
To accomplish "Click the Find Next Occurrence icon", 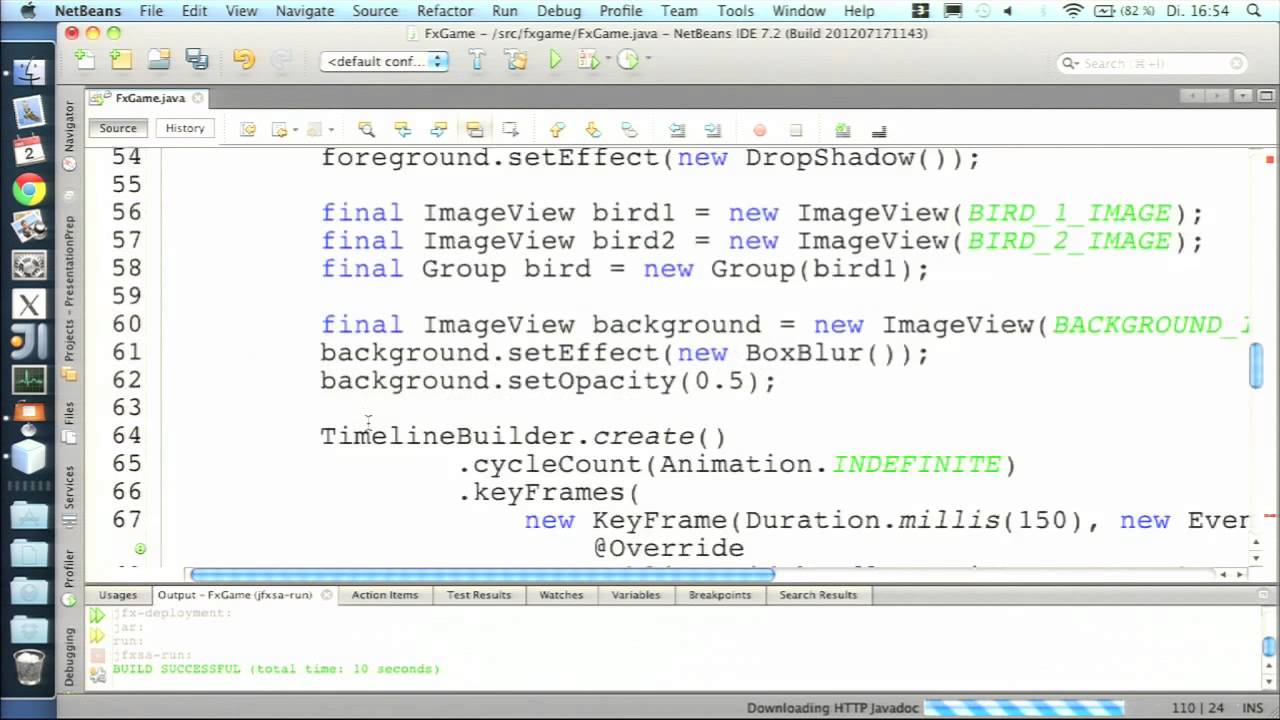I will pos(438,130).
